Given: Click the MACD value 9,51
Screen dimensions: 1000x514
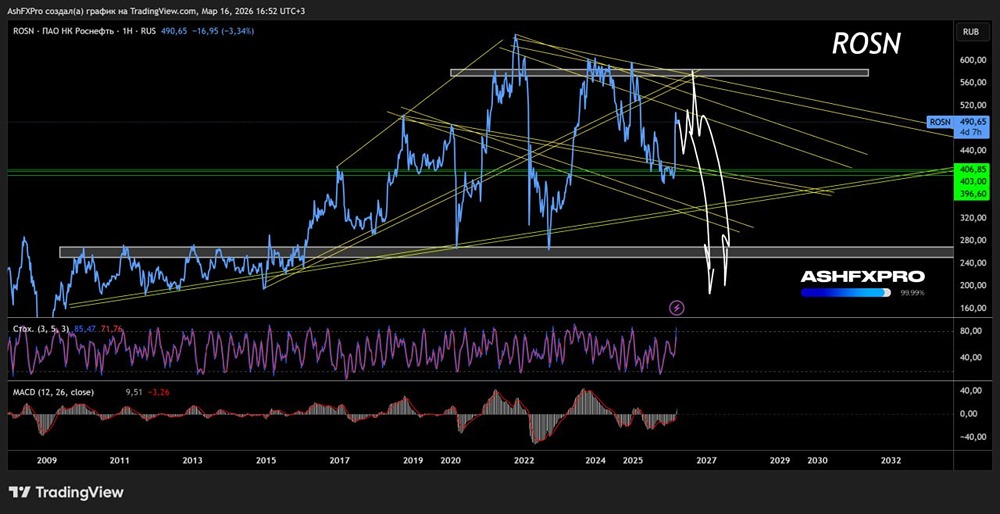Looking at the screenshot, I should coord(136,392).
